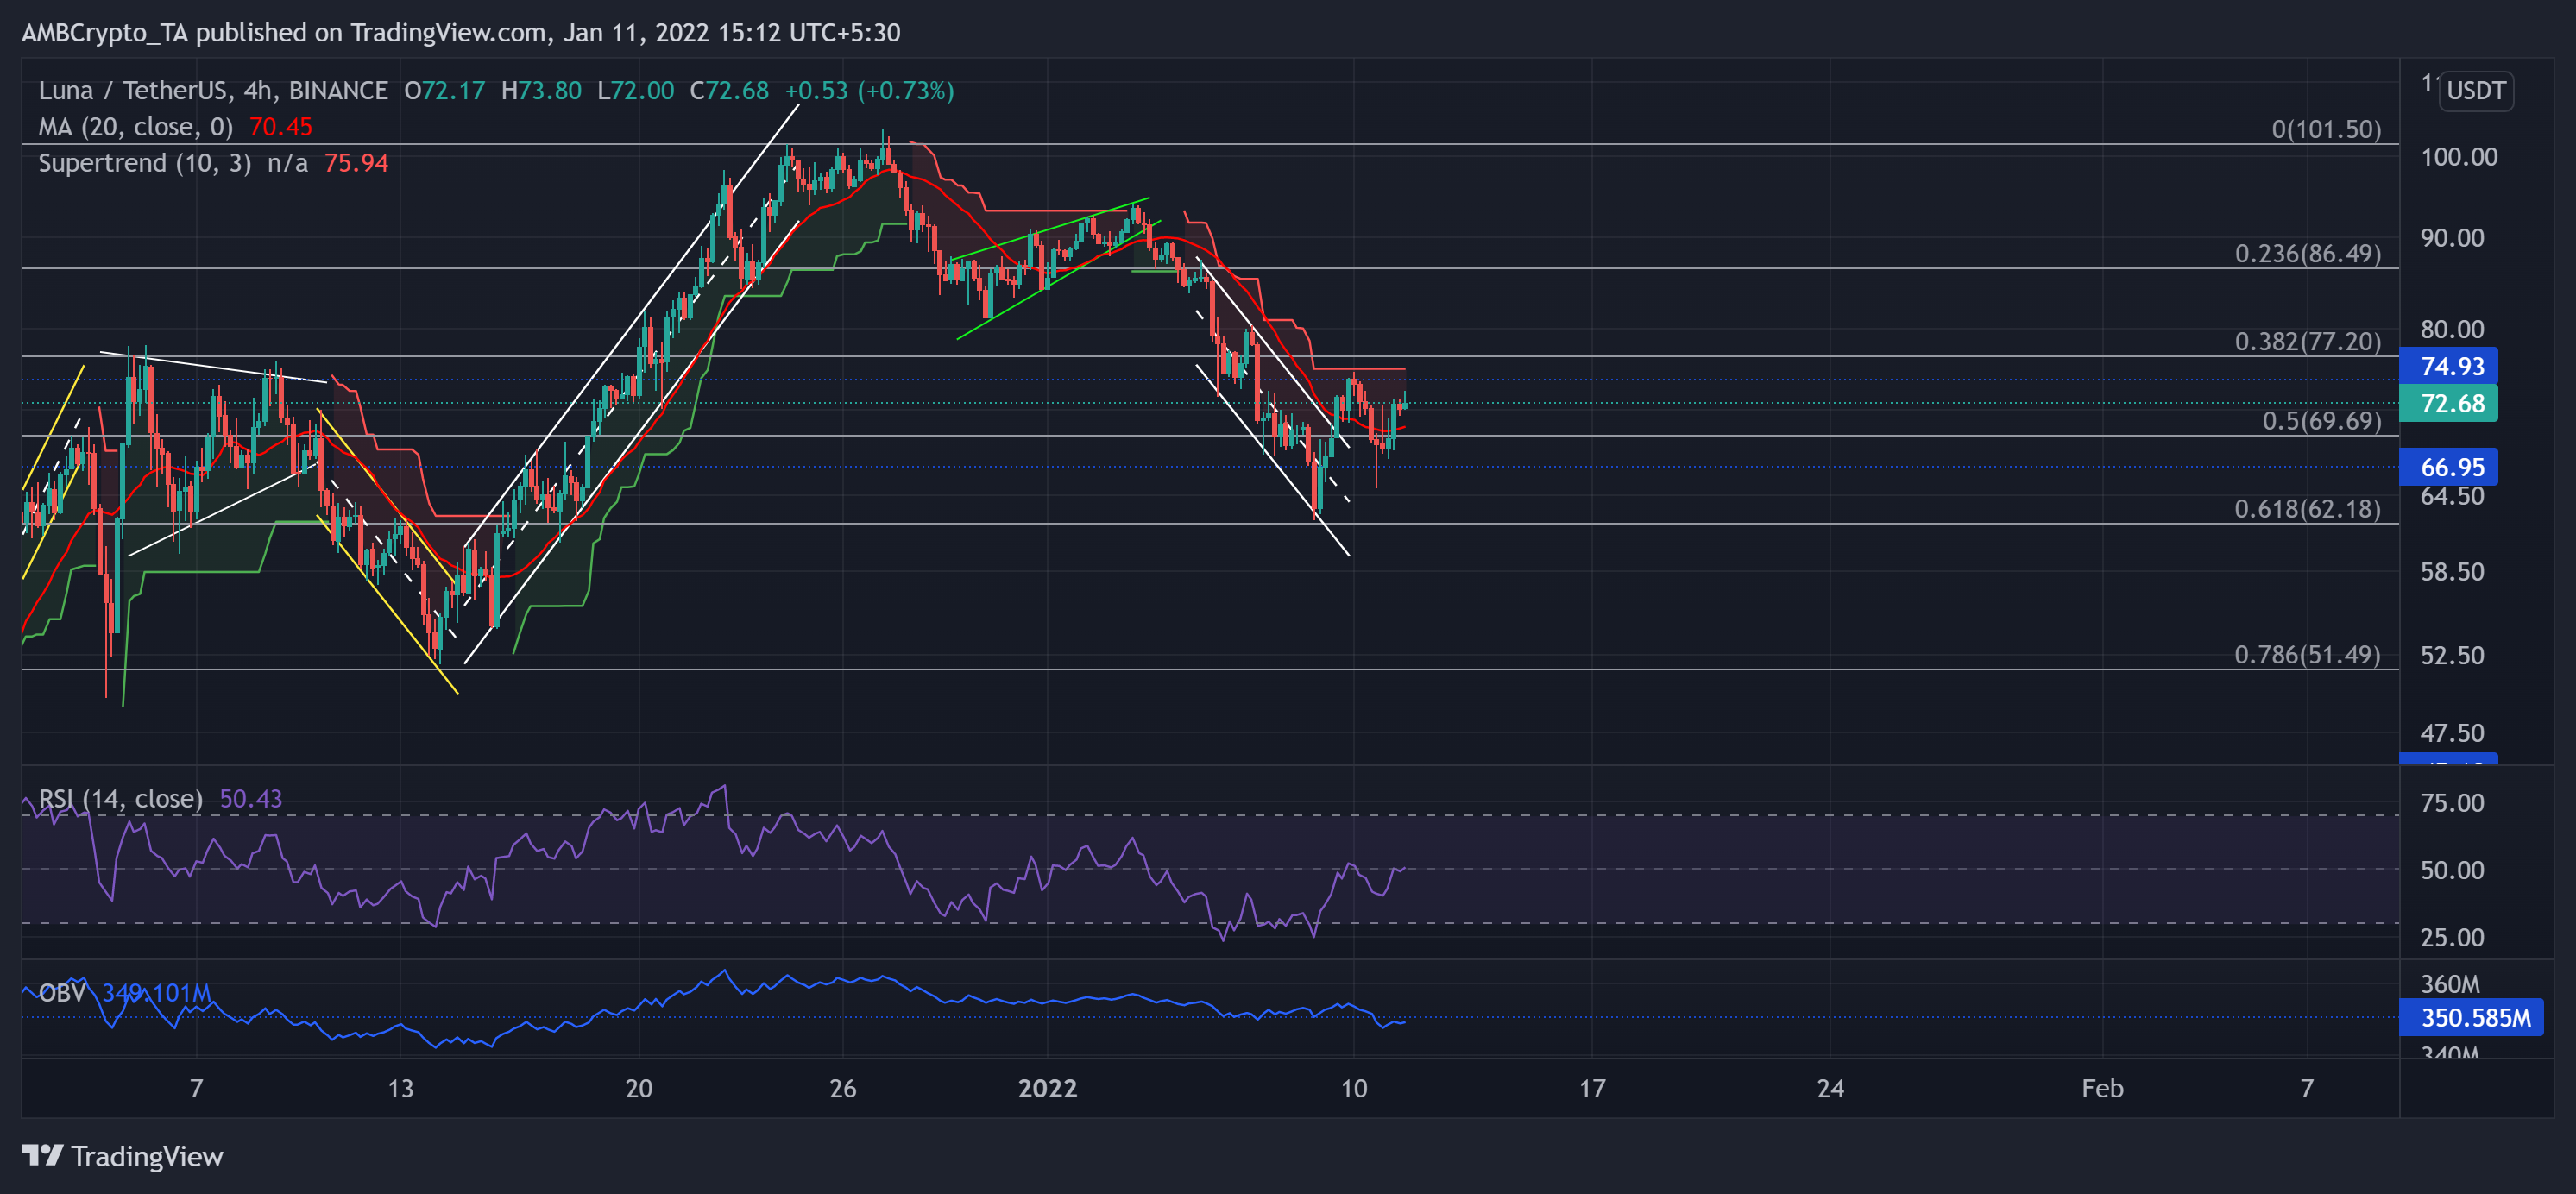Click the 58.50 price axis label
This screenshot has width=2576, height=1194.
tap(2451, 572)
